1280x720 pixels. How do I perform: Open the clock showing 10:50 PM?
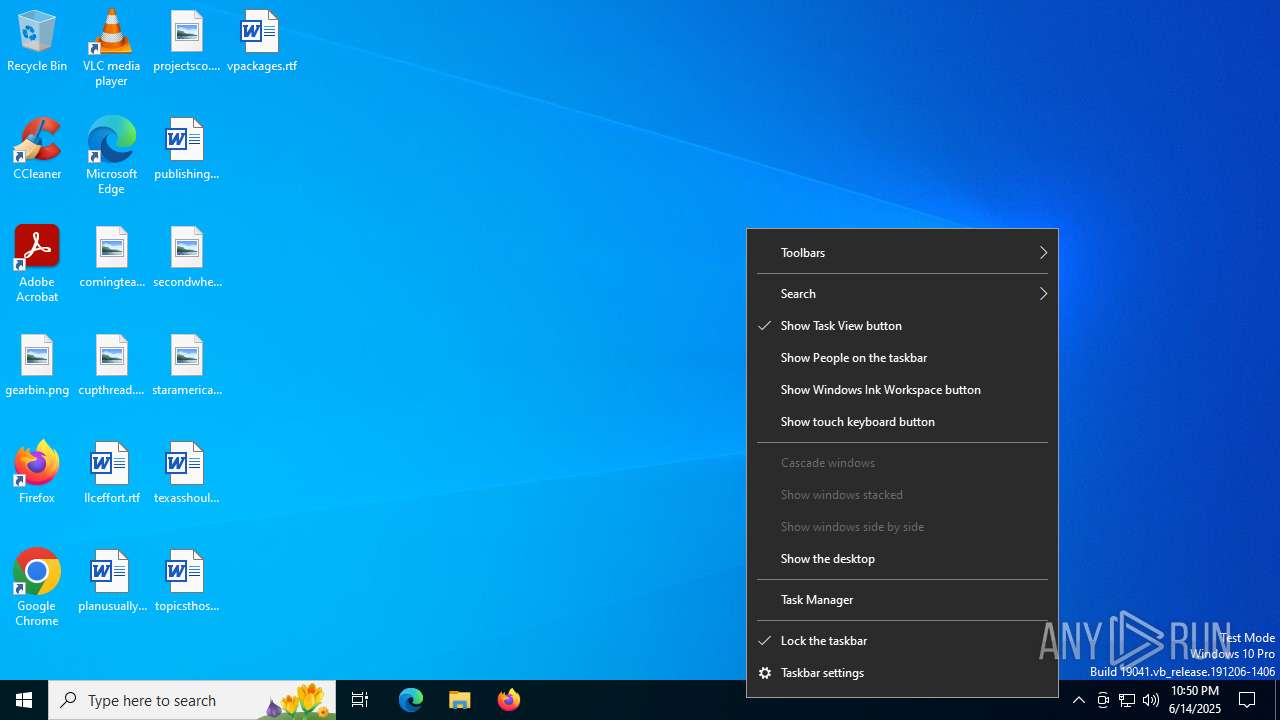pos(1195,700)
